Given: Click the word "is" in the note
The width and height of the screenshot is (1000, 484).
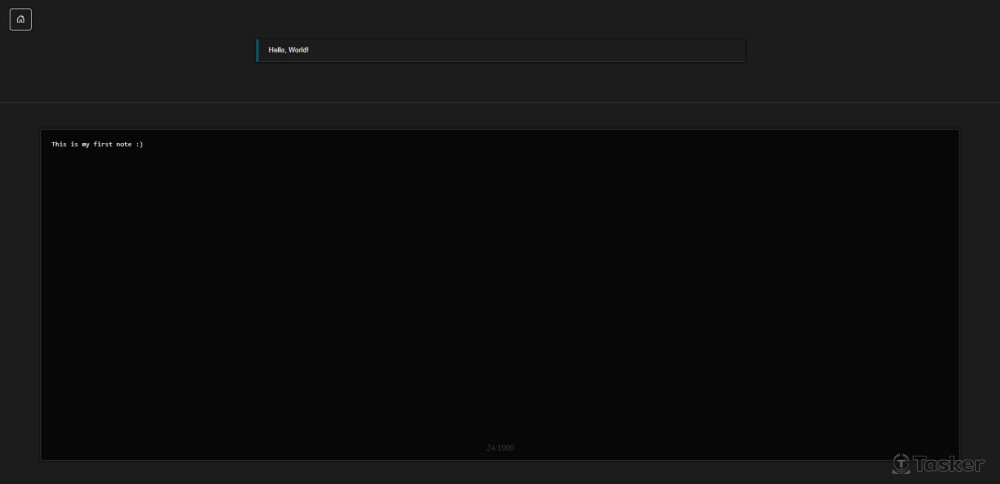Looking at the screenshot, I should pos(74,144).
